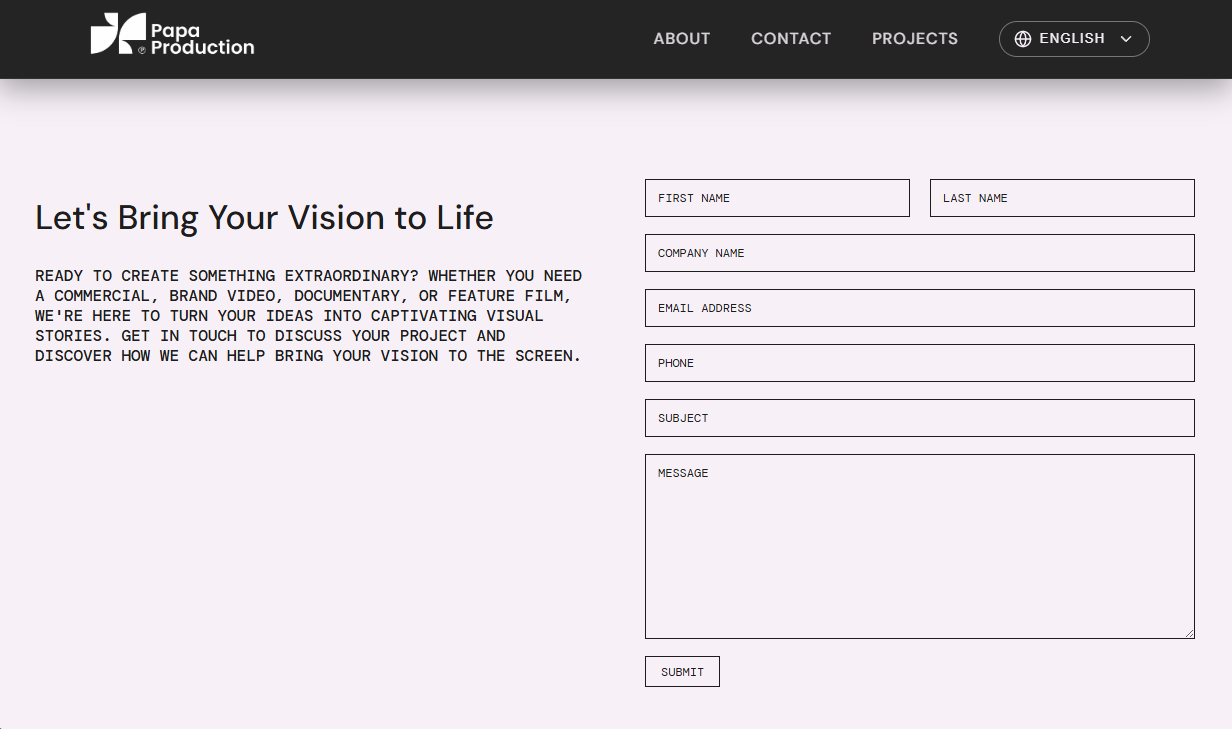1232x729 pixels.
Task: Click the message box resize handle
Action: (x=1190, y=632)
